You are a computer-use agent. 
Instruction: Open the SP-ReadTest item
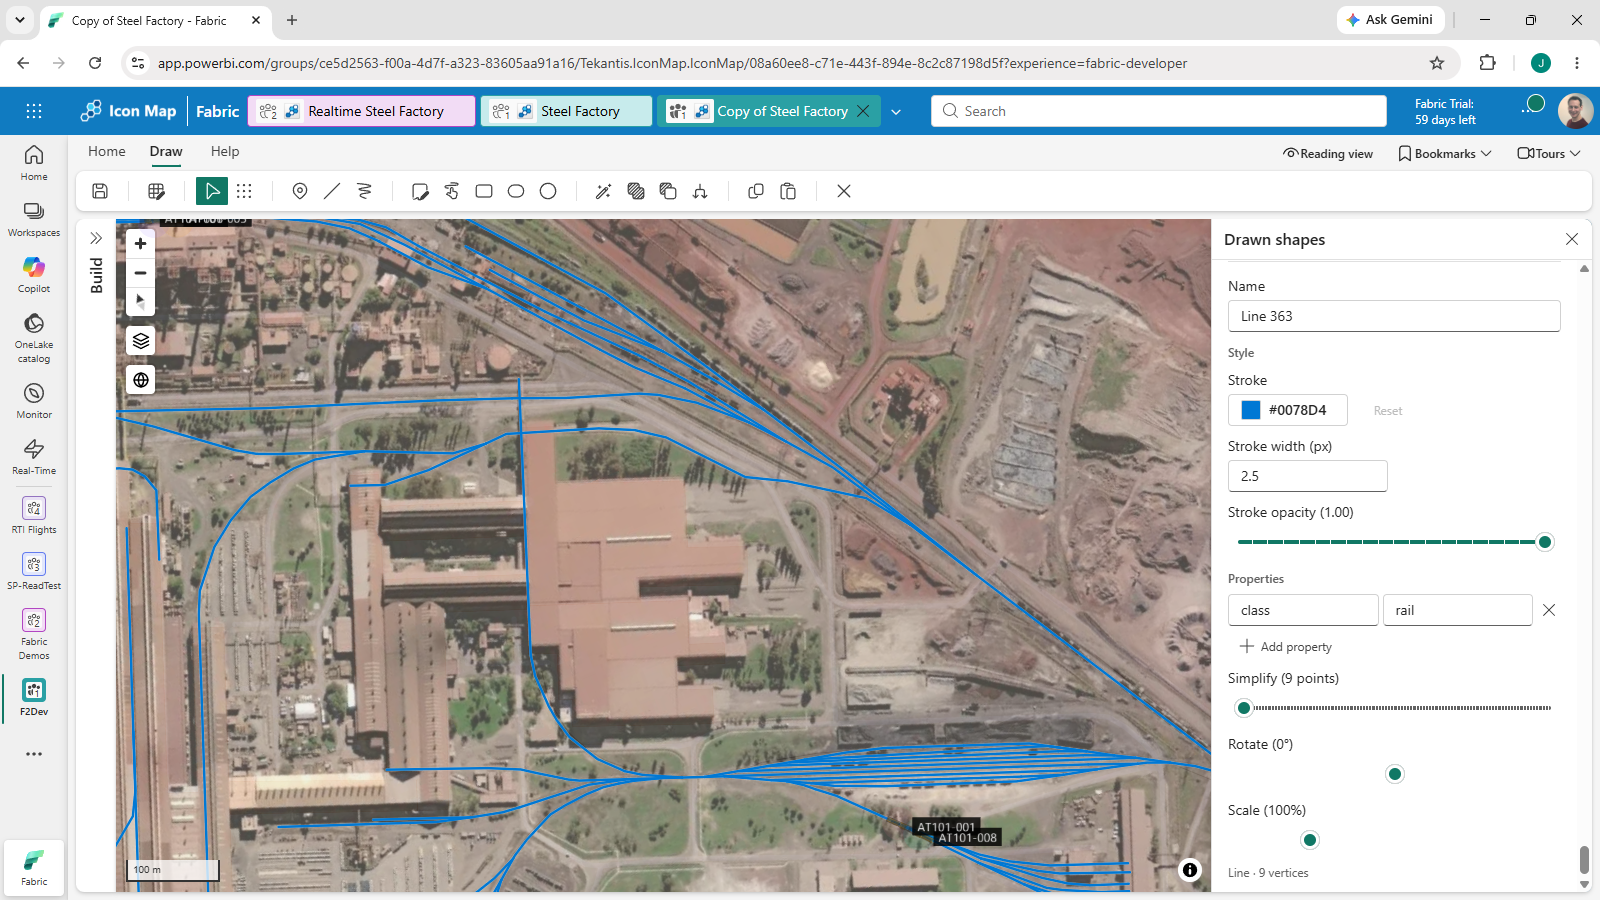click(34, 571)
